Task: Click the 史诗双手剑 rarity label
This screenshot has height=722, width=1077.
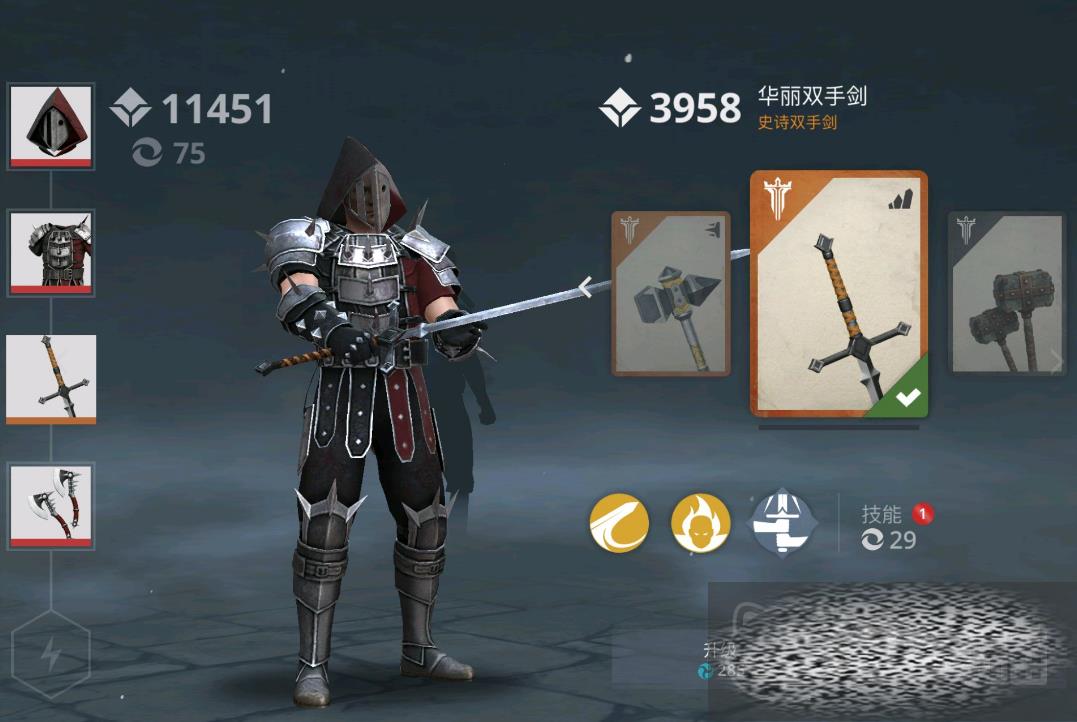Action: pos(797,122)
